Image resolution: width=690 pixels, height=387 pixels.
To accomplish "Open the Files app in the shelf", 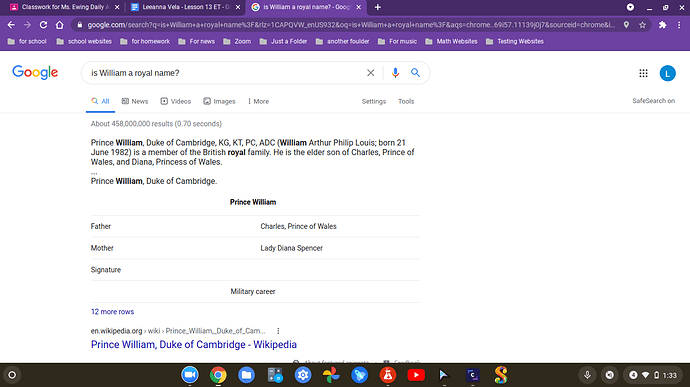I will tap(246, 375).
